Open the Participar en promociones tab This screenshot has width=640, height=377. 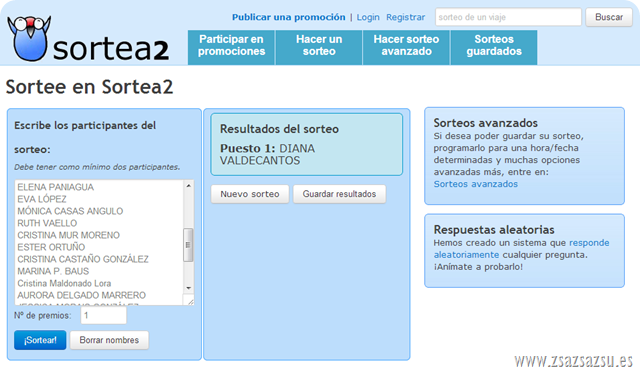[231, 47]
